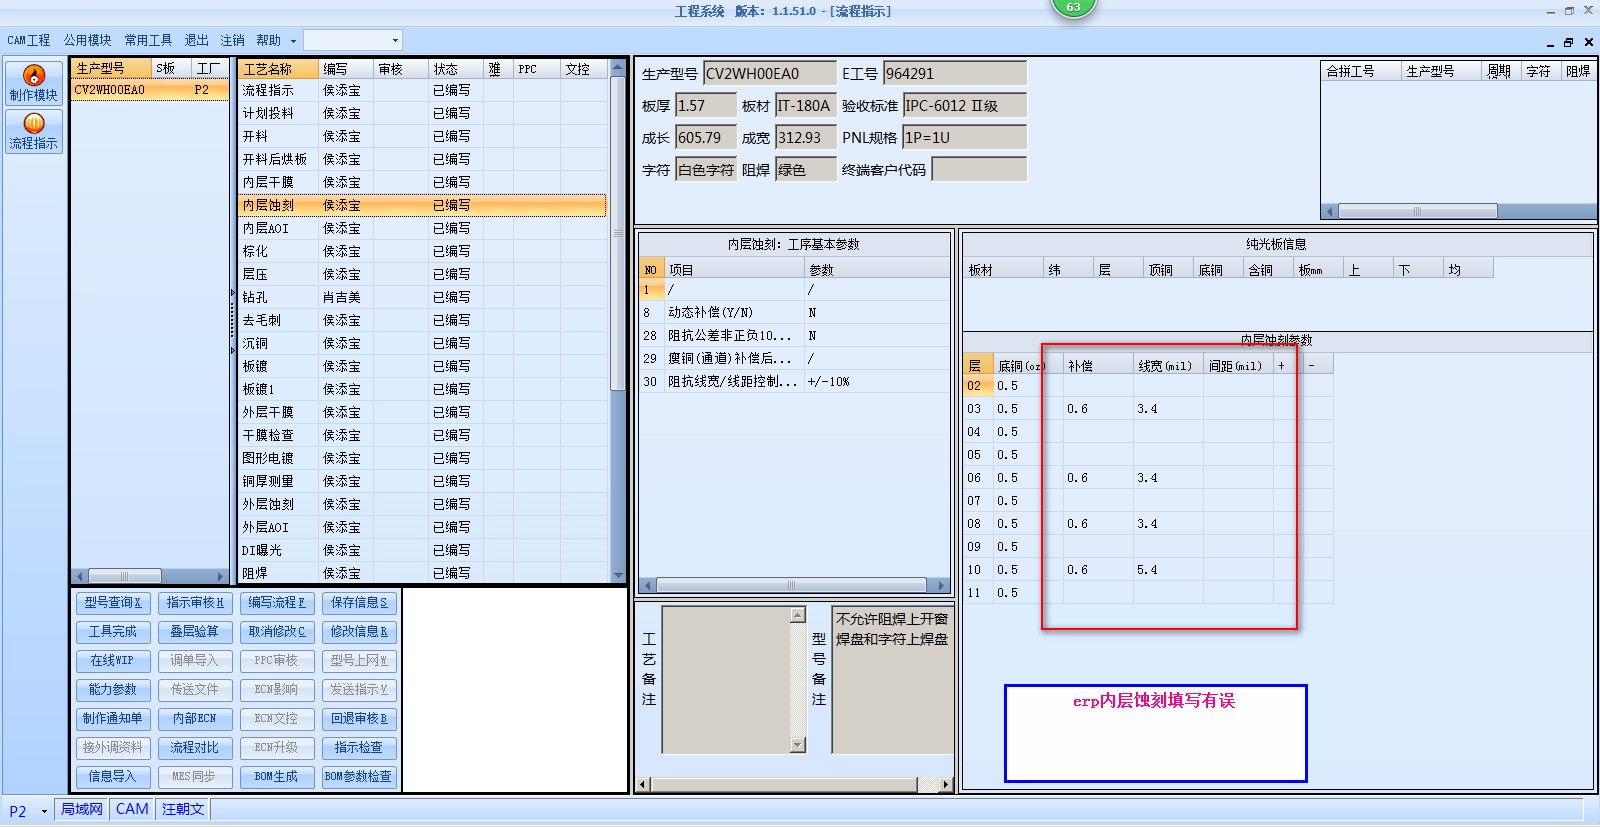1600x827 pixels.
Task: Click the green 63 badge at top
Action: pos(1073,7)
